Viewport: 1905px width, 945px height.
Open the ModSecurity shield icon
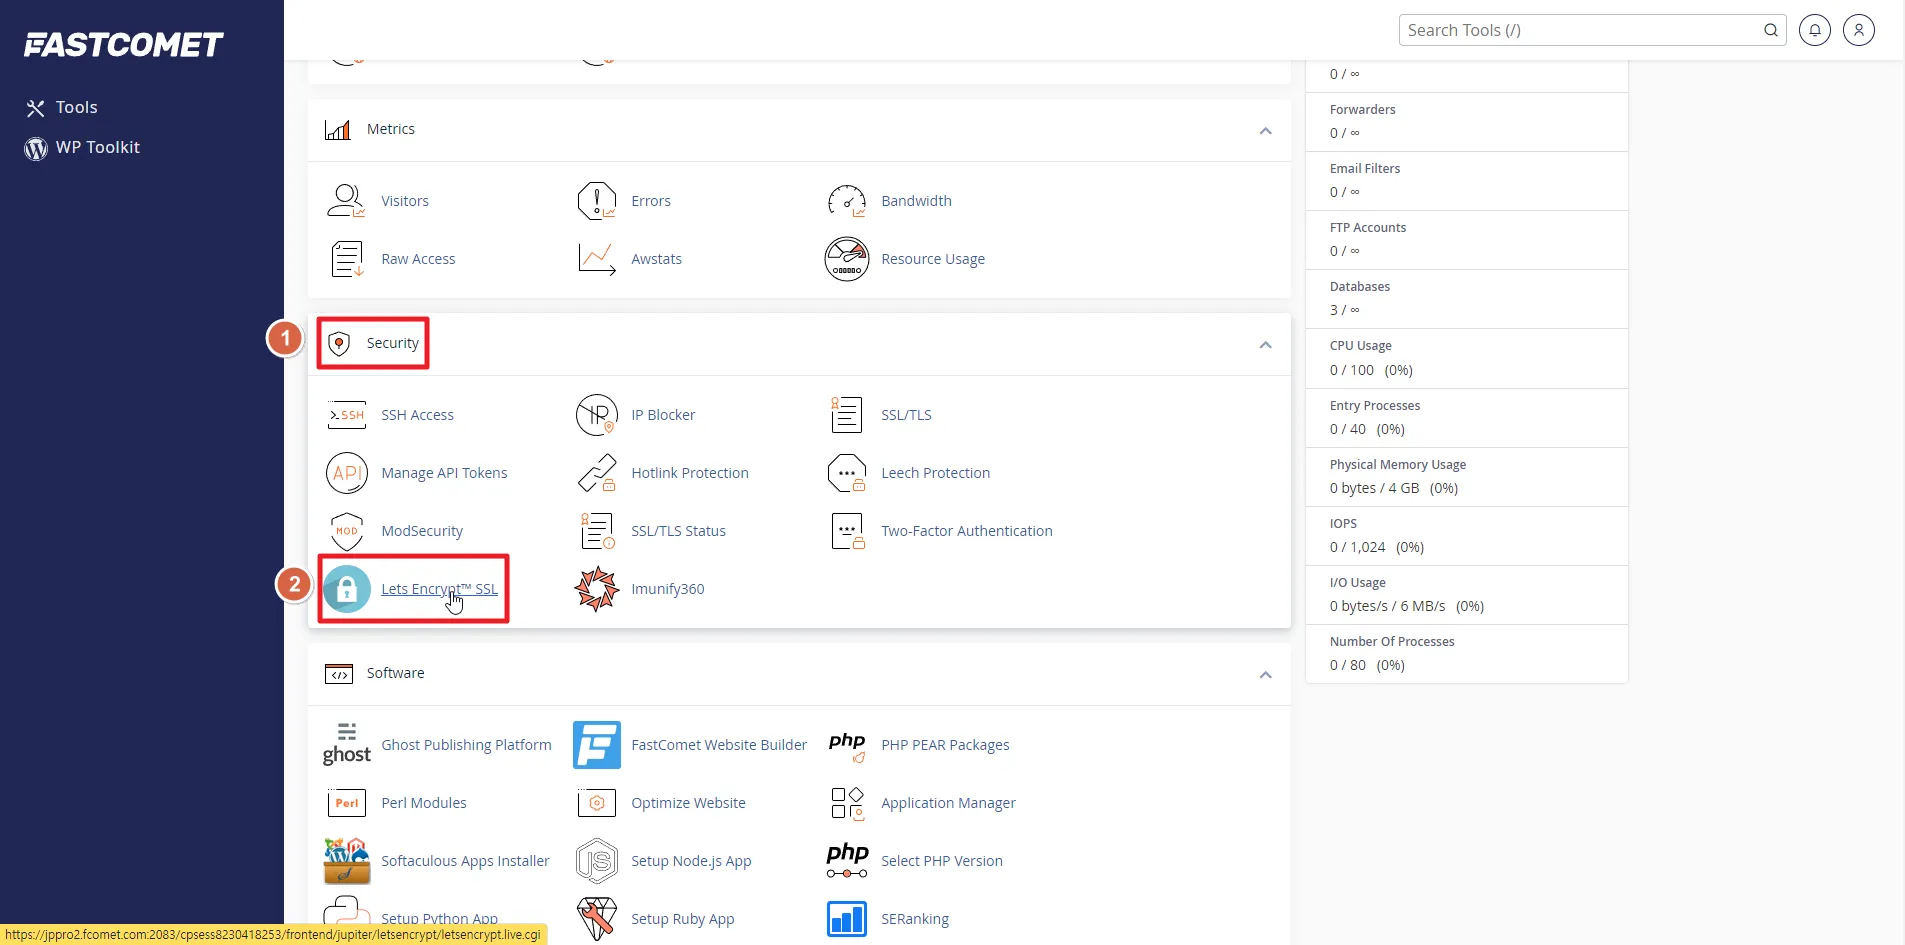346,531
